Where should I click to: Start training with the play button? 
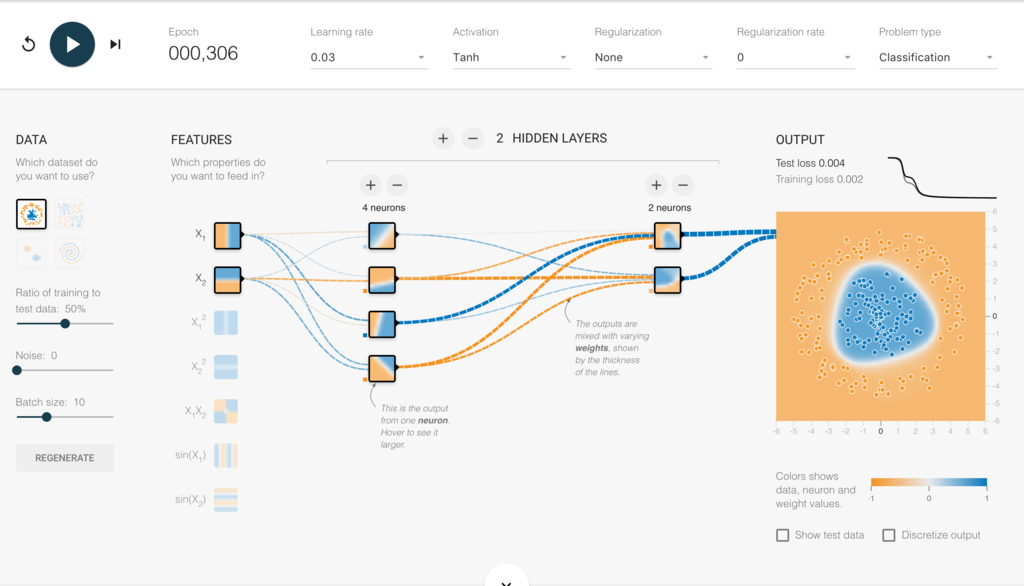click(x=72, y=44)
